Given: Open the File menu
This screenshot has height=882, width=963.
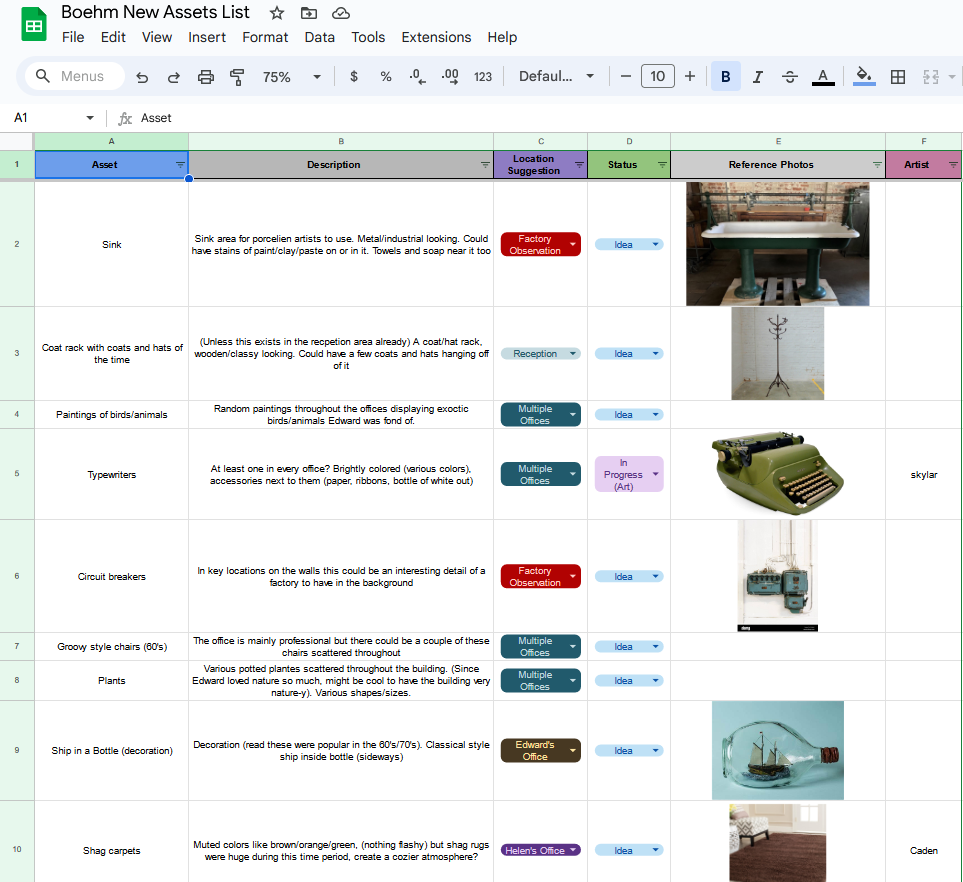Looking at the screenshot, I should click(x=73, y=37).
